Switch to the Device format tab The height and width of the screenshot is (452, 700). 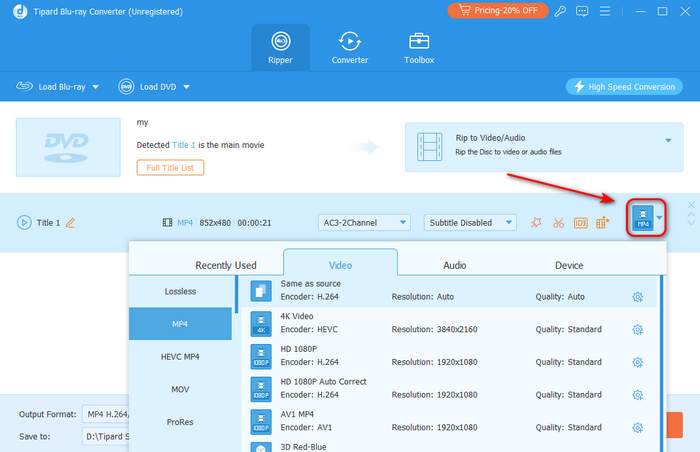[569, 265]
